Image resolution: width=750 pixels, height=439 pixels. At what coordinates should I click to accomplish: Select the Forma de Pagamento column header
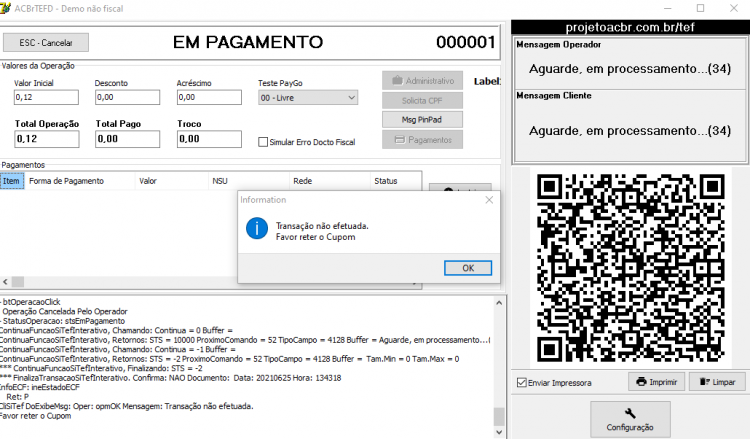[79, 181]
